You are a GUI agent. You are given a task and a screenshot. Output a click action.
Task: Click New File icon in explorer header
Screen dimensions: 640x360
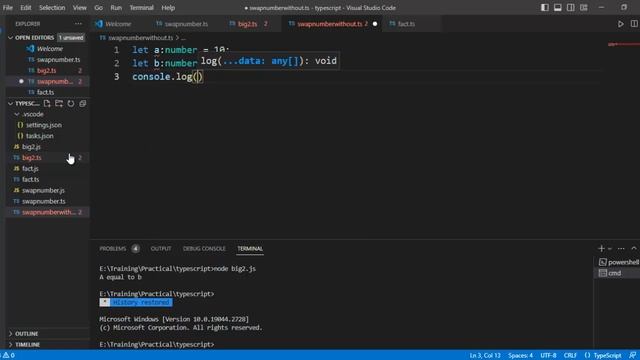(x=47, y=103)
